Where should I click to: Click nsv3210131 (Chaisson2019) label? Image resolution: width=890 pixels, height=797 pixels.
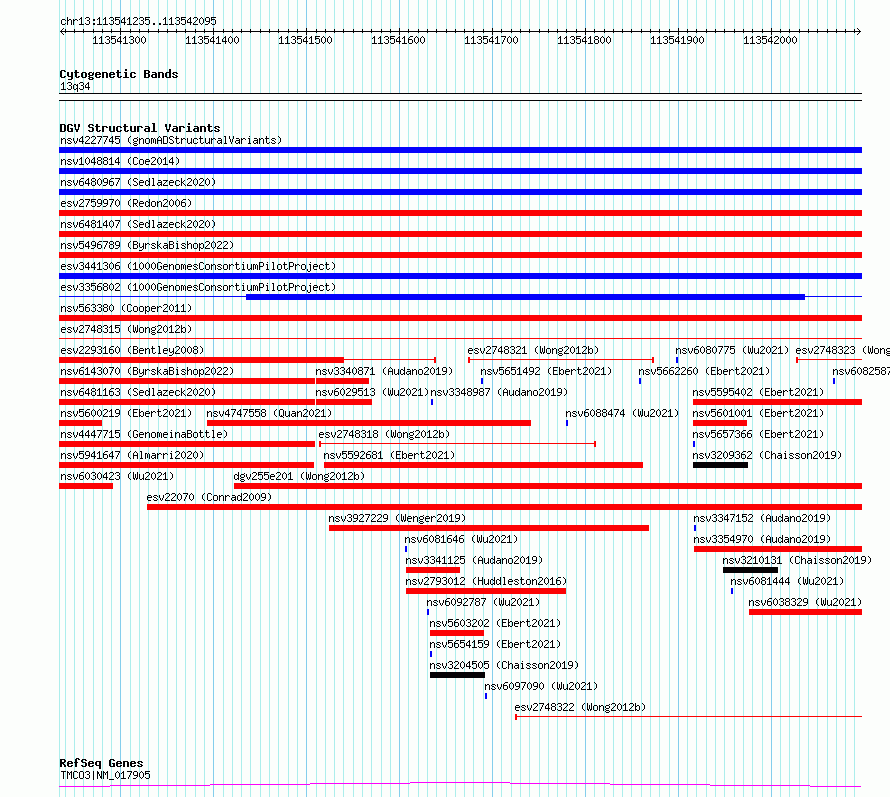click(797, 560)
